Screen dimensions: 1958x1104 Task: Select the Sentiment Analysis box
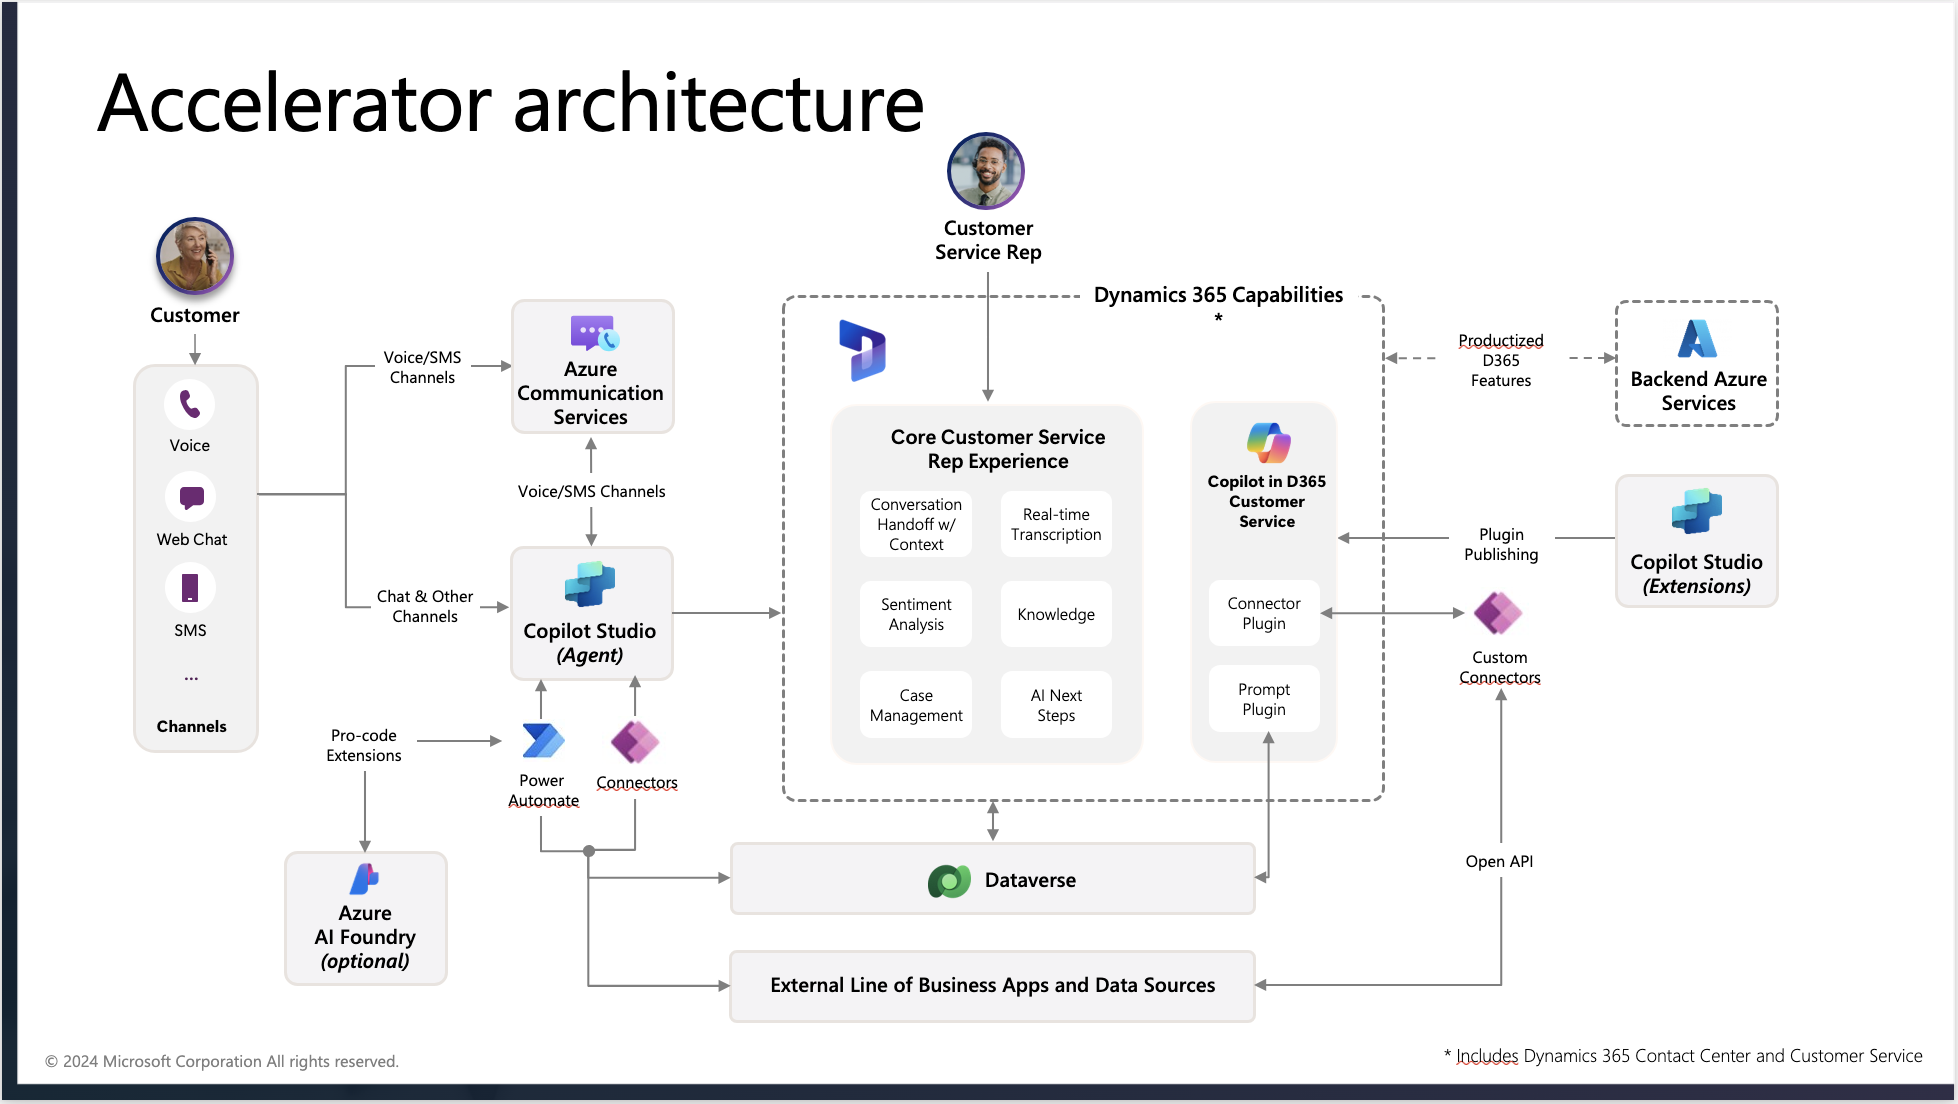916,614
